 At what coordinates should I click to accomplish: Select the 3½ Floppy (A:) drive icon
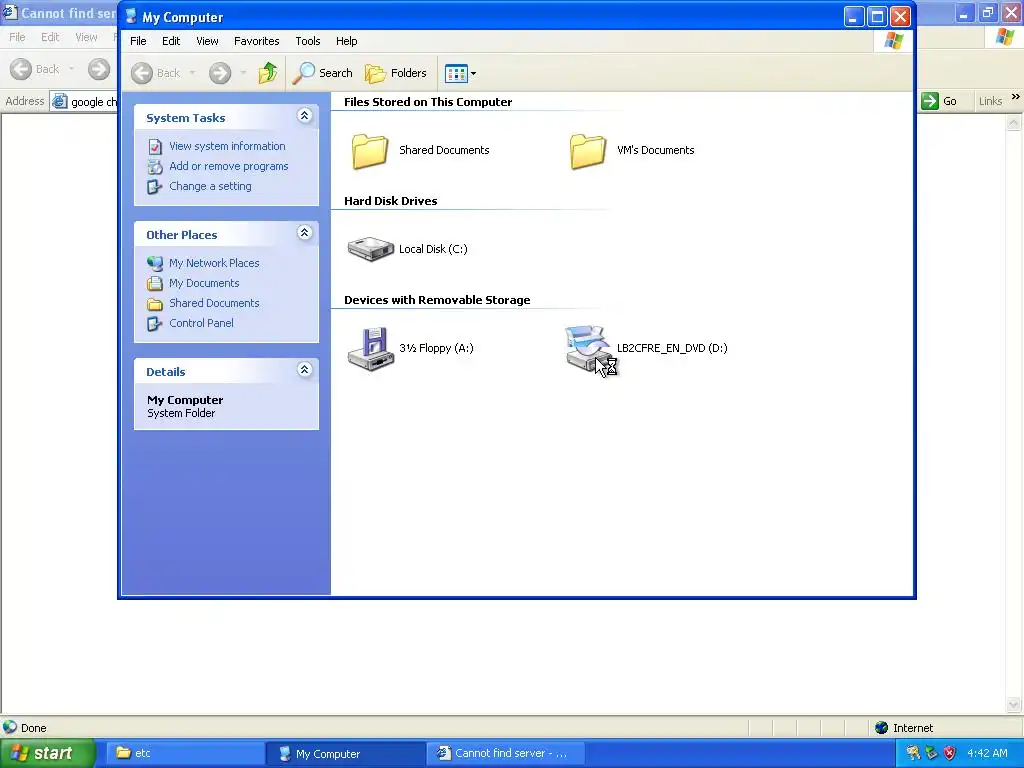[370, 349]
